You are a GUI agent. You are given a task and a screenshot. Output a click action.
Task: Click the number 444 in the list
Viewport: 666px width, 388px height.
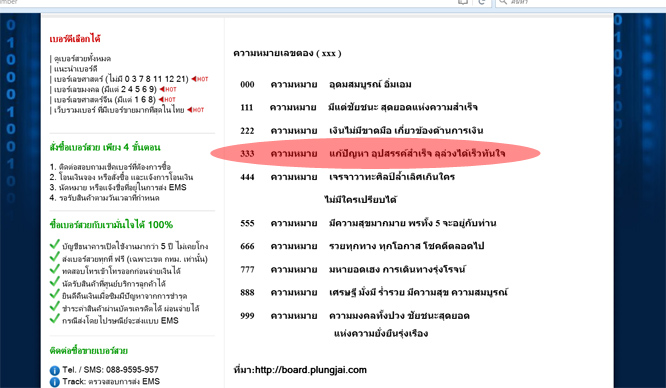[x=247, y=177]
